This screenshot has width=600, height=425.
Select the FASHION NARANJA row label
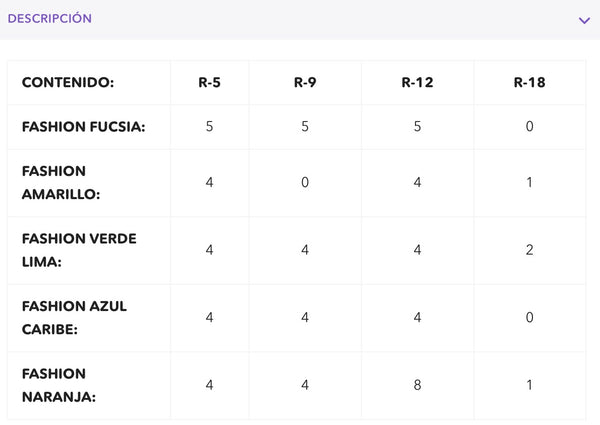[59, 385]
